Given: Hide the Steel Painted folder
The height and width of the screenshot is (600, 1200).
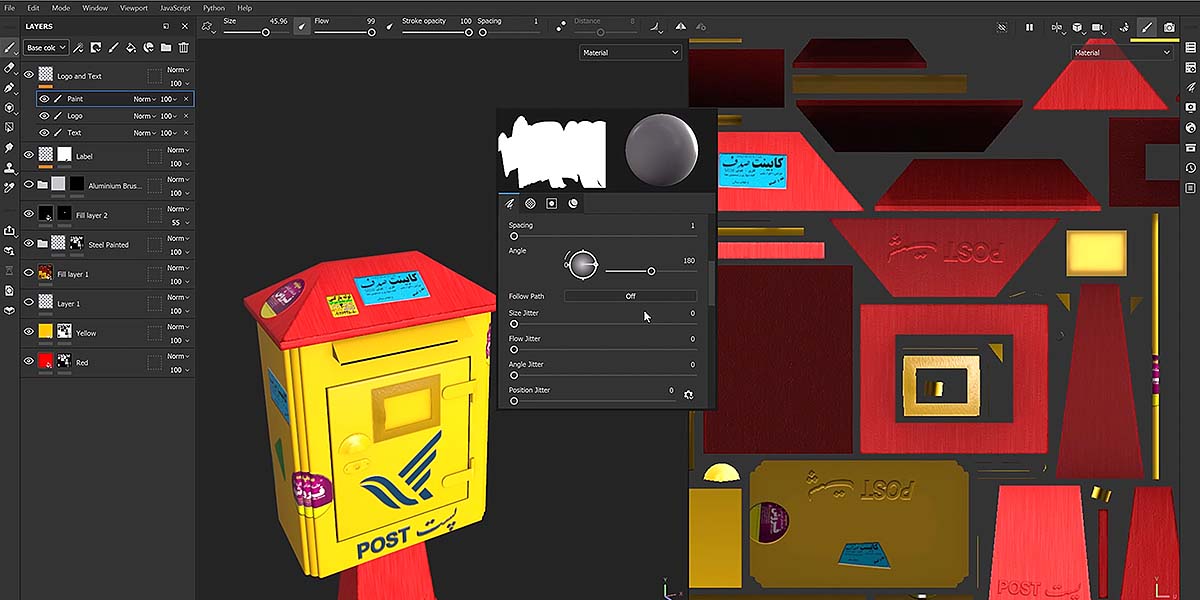Looking at the screenshot, I should (29, 243).
